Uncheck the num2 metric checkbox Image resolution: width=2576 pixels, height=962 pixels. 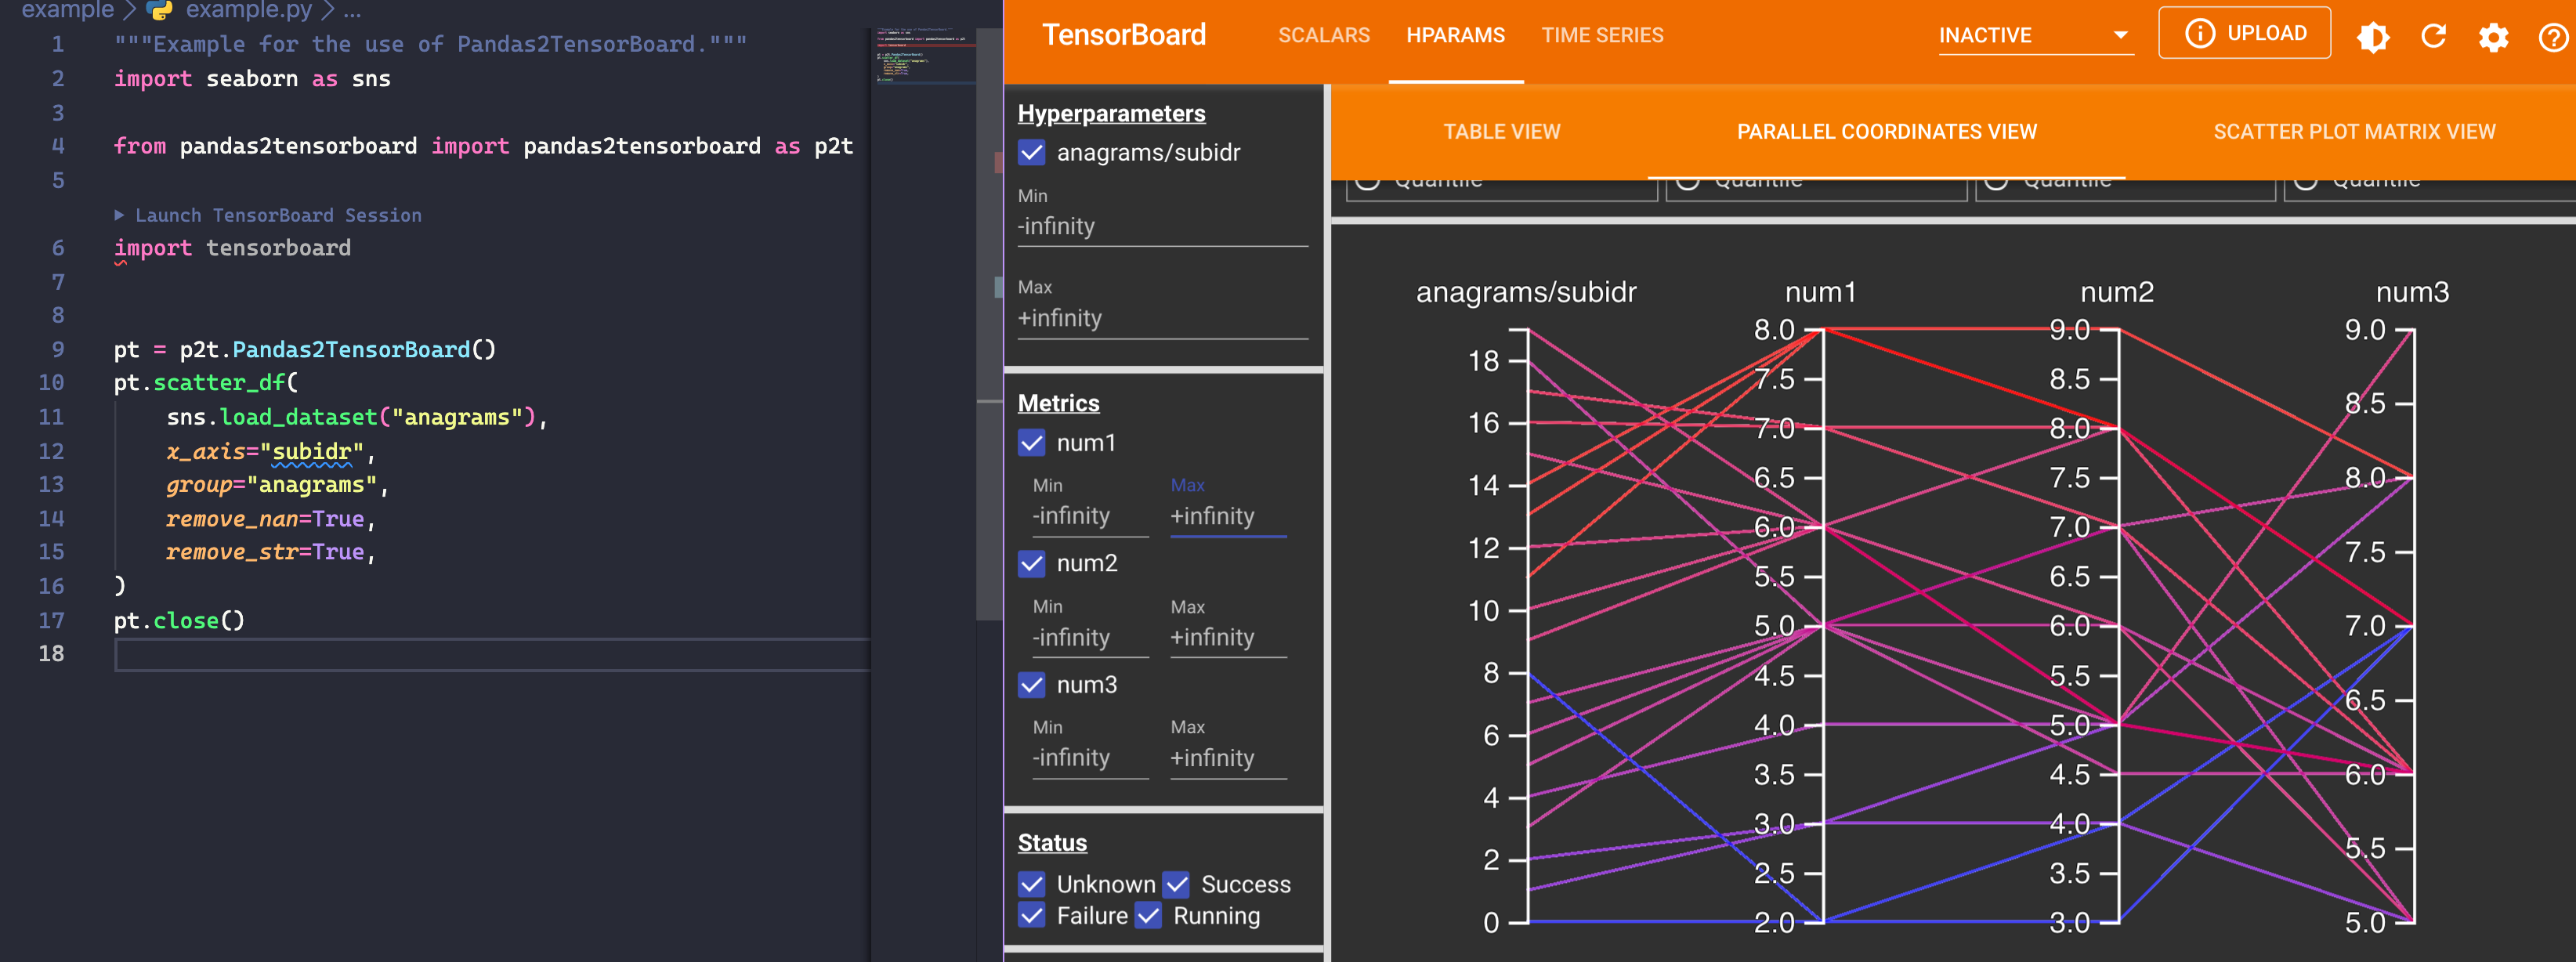coord(1031,563)
